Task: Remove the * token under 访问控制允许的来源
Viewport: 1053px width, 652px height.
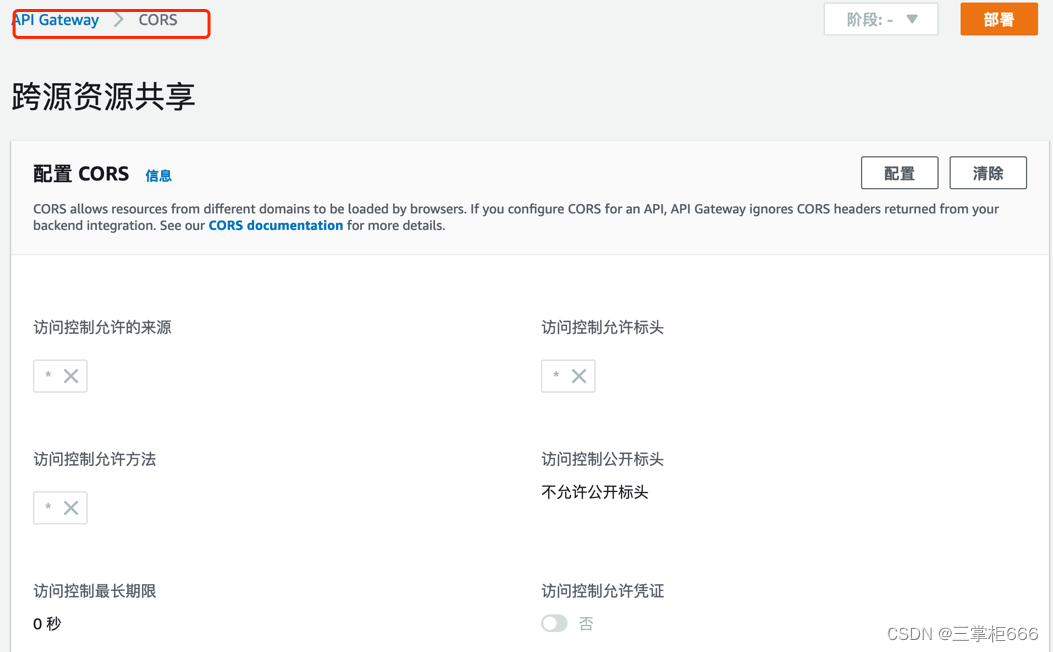Action: point(71,376)
